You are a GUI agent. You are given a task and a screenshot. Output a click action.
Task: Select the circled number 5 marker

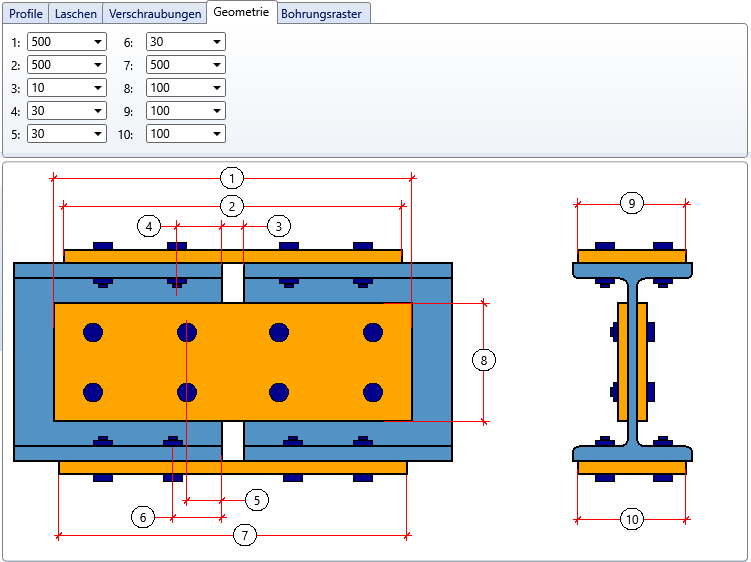point(256,499)
